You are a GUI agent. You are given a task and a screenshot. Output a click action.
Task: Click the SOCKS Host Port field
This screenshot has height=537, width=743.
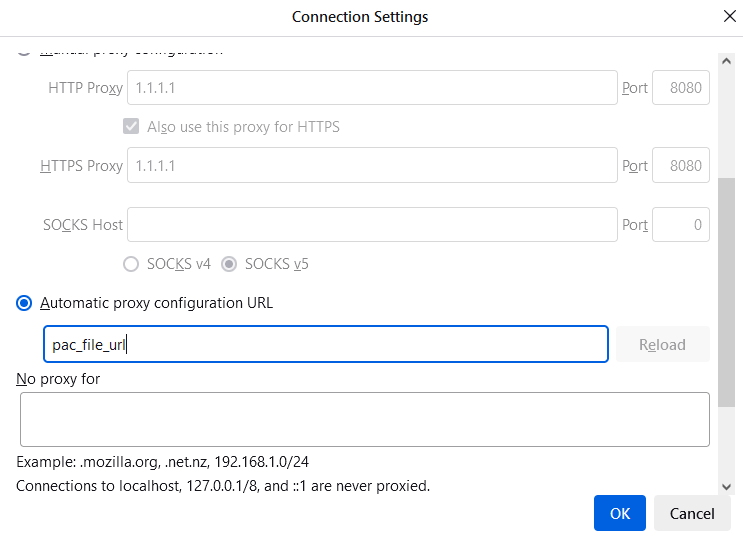click(681, 225)
